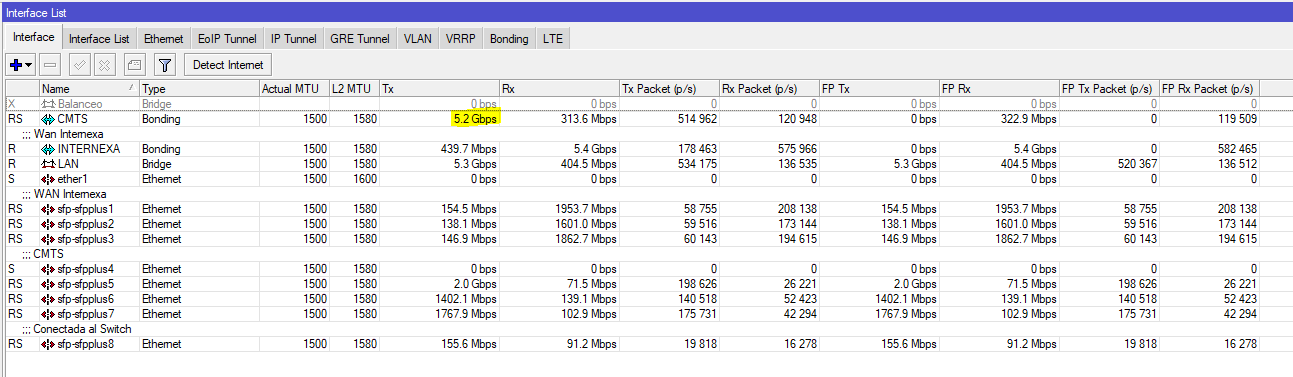Click the 313.6 Mbps Rx value
The image size is (1293, 377).
(589, 119)
